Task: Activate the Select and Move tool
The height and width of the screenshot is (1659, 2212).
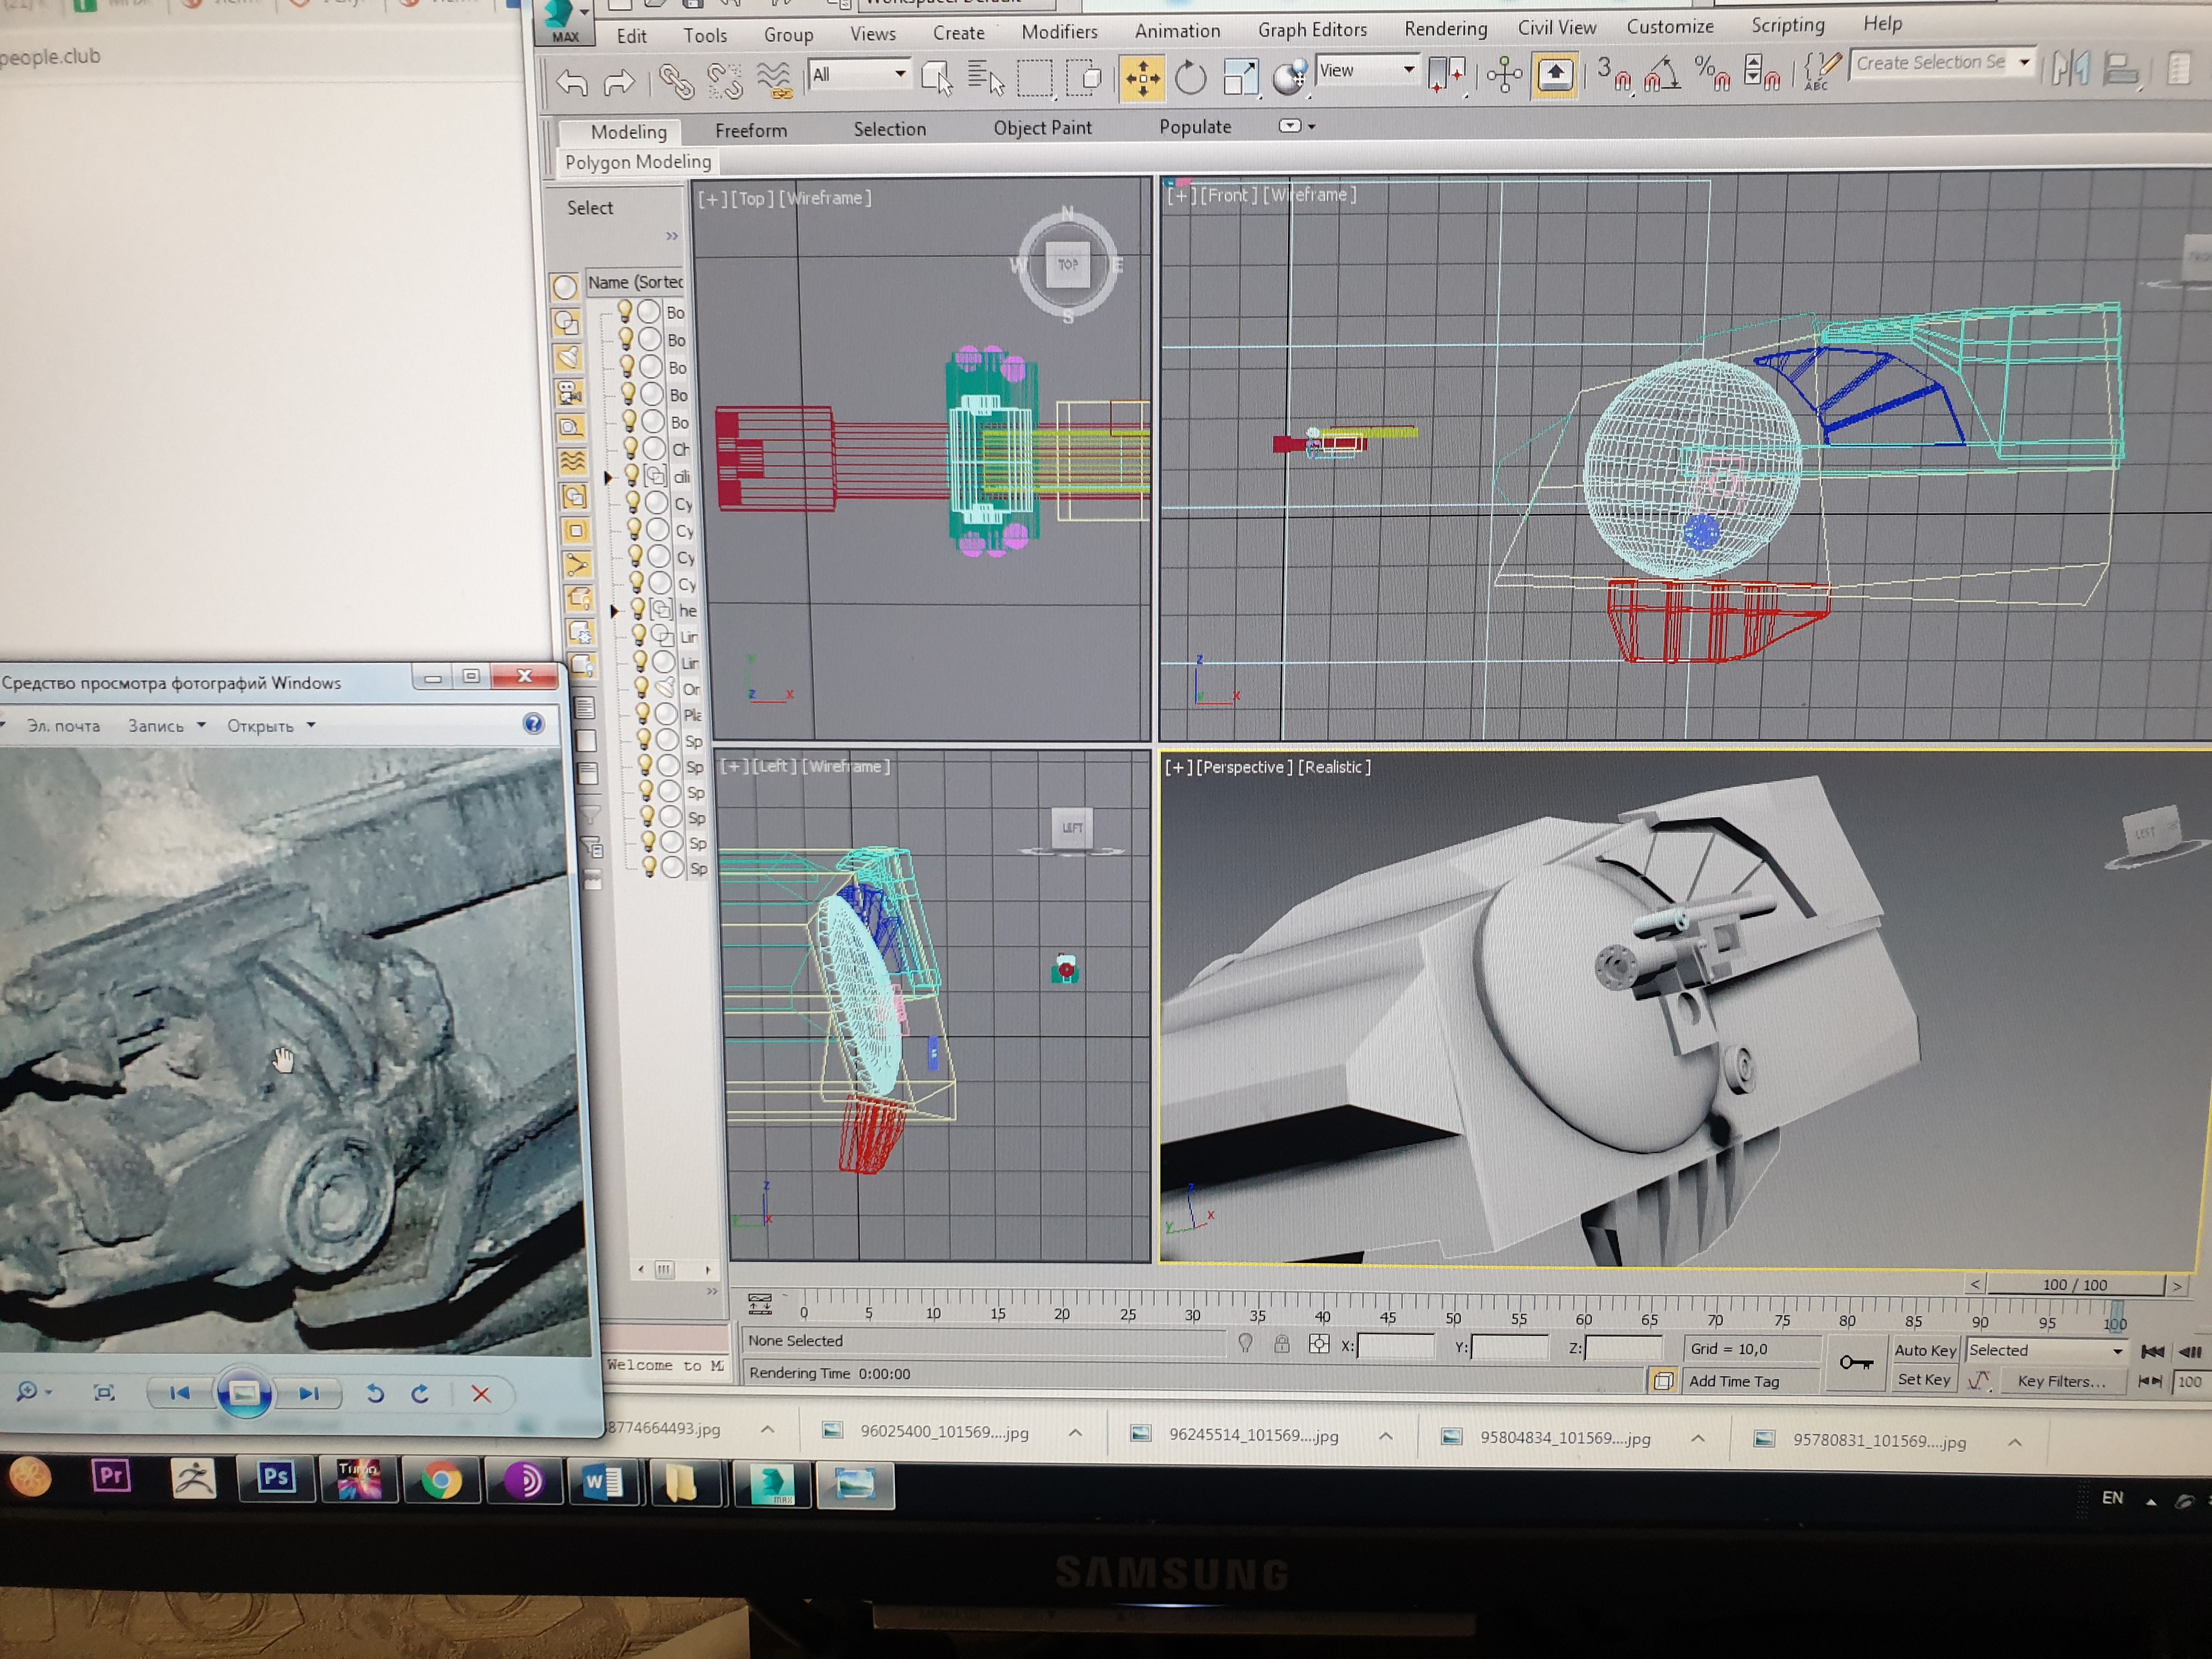Action: pos(1142,77)
